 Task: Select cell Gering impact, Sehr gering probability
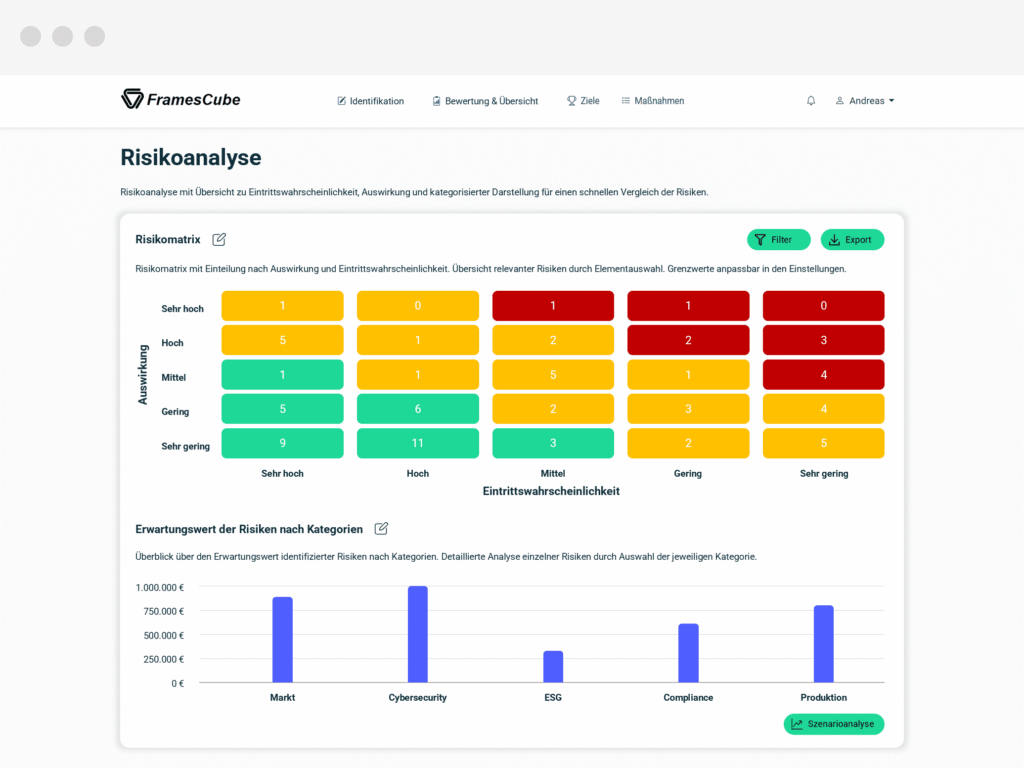[x=824, y=409]
